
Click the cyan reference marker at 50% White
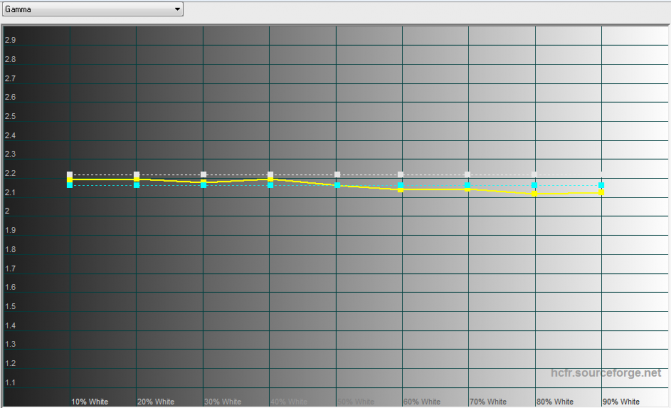(337, 185)
